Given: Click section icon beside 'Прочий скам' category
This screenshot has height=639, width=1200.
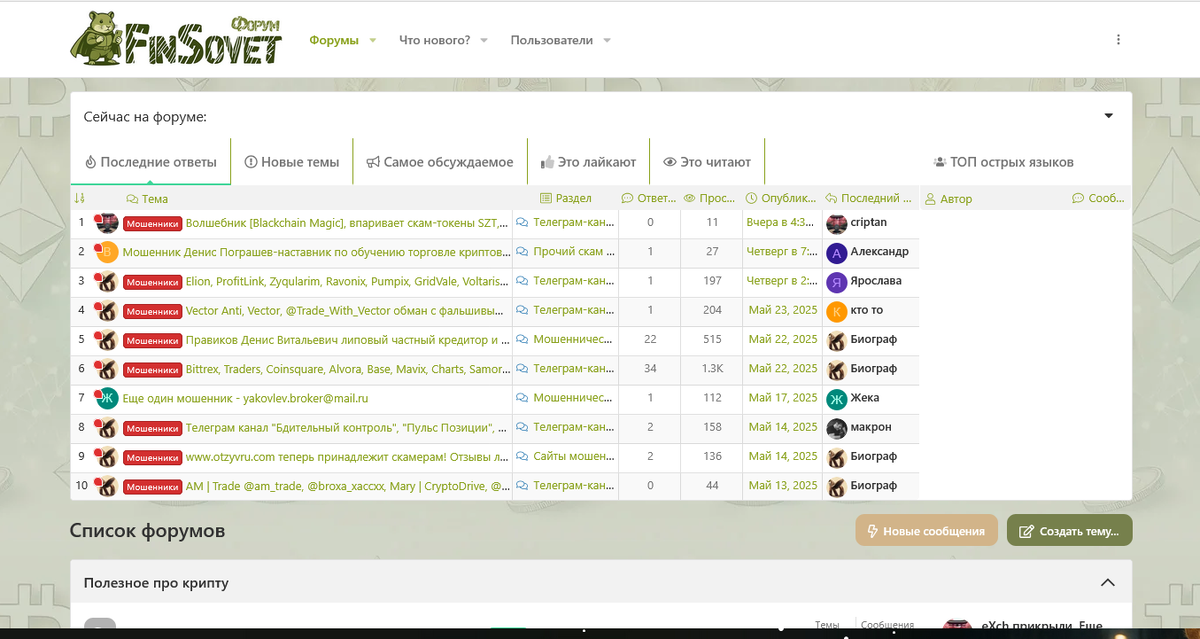Looking at the screenshot, I should tap(522, 252).
